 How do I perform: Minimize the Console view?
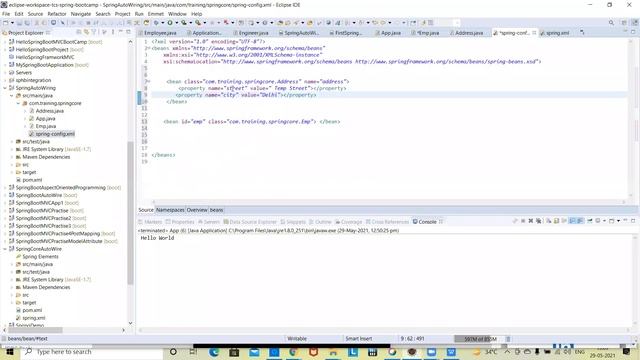tap(625, 221)
